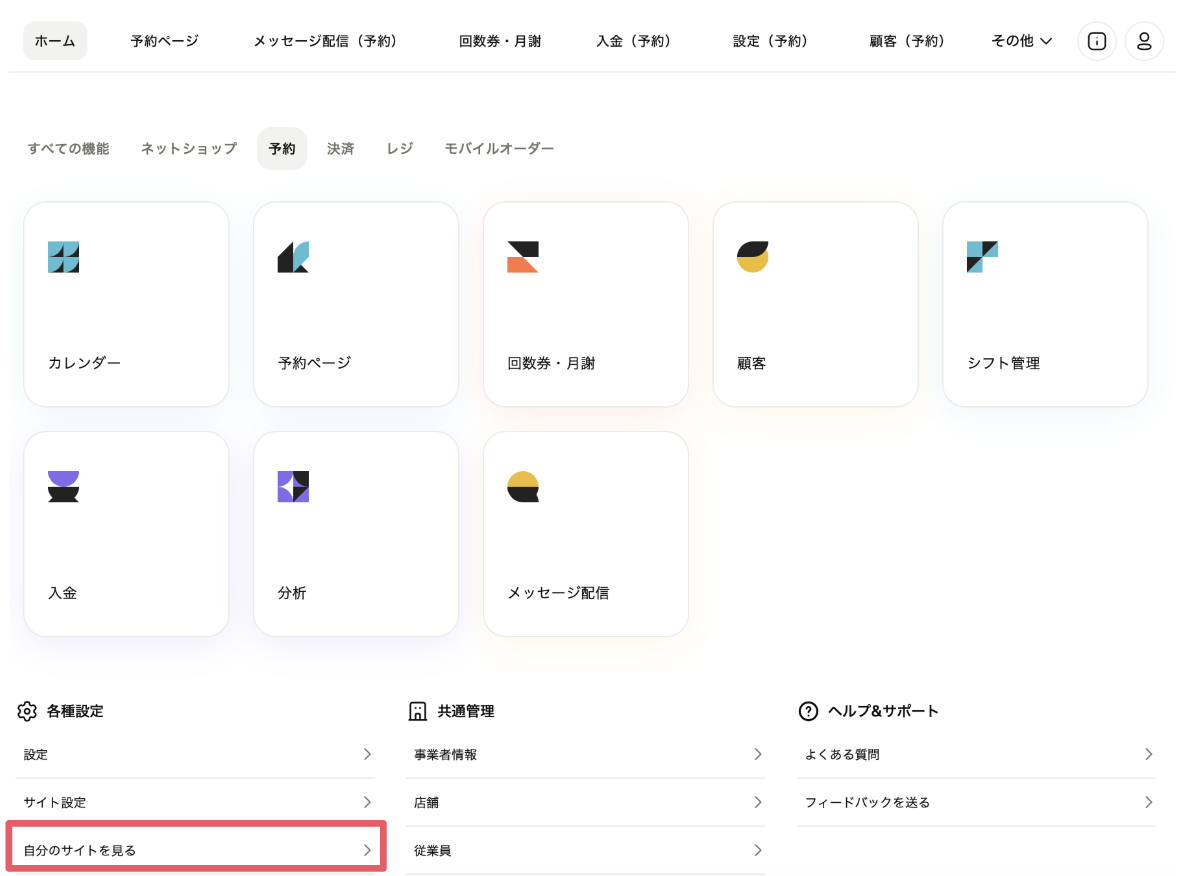Open the 分析 card icon
This screenshot has width=1202, height=876.
coord(293,486)
